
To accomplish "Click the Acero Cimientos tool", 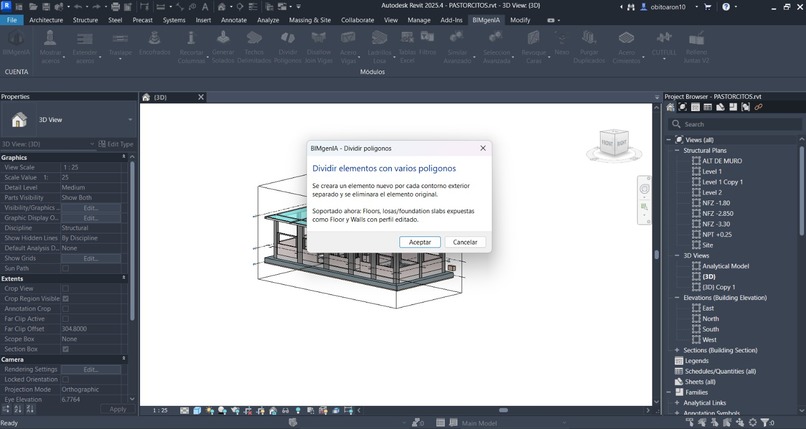I will (x=626, y=47).
